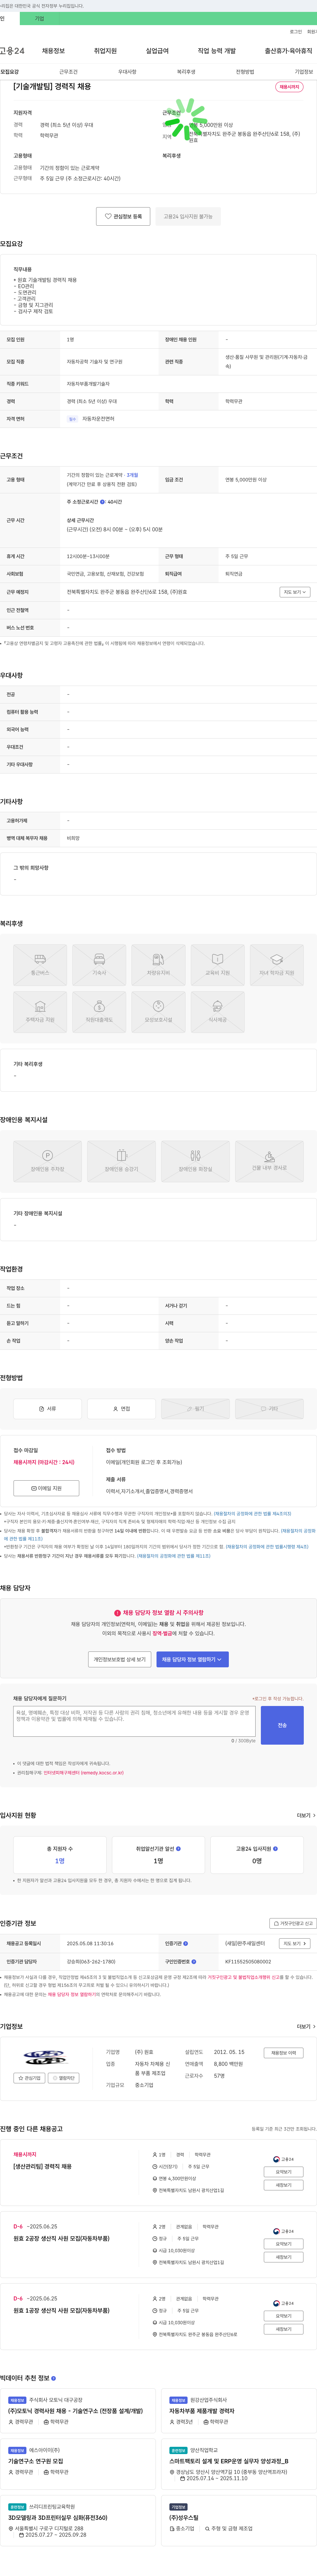Click the blue 전송 button

click(x=282, y=1725)
